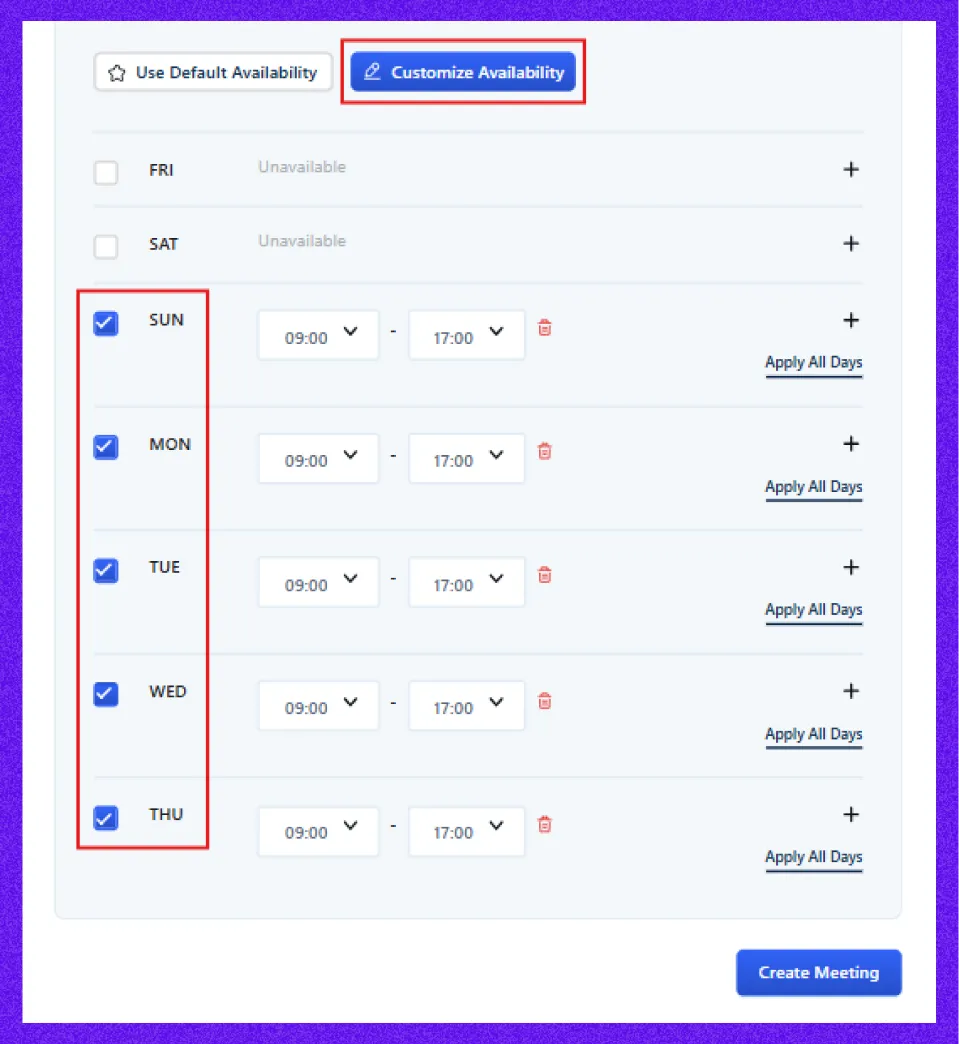959x1044 pixels.
Task: Add another time slot for MON
Action: 850,443
